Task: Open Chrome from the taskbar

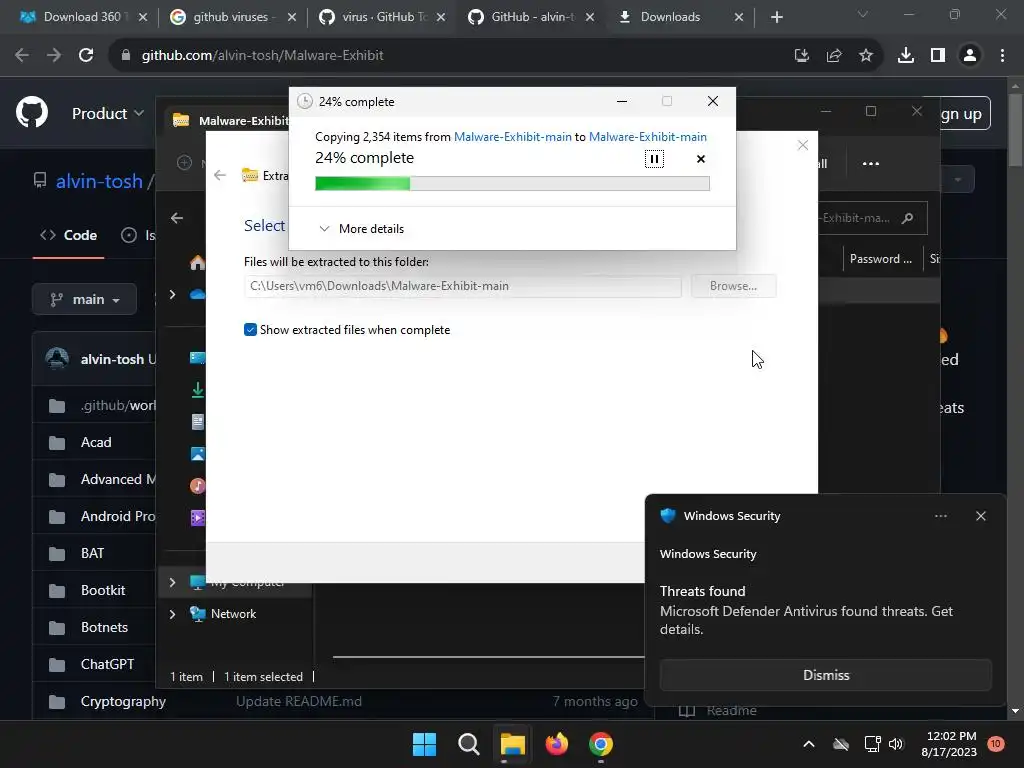Action: click(601, 744)
